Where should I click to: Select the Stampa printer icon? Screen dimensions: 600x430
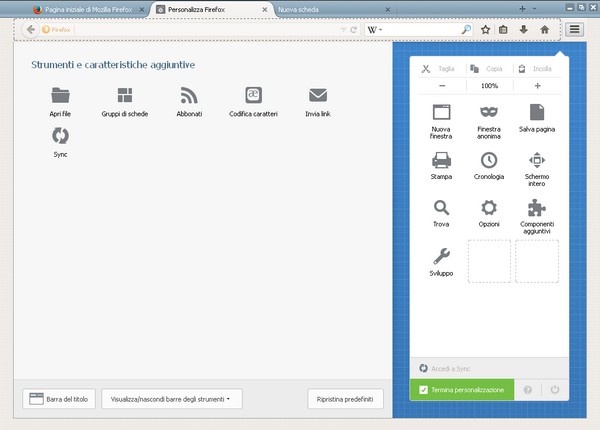[x=441, y=160]
